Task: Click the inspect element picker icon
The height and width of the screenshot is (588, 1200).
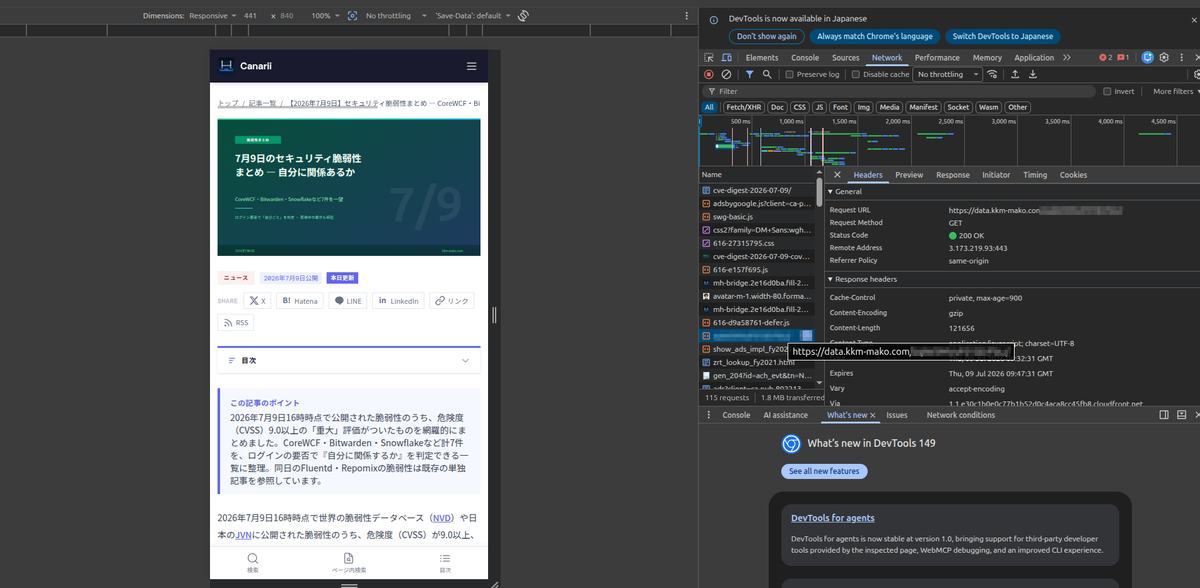Action: tap(709, 58)
